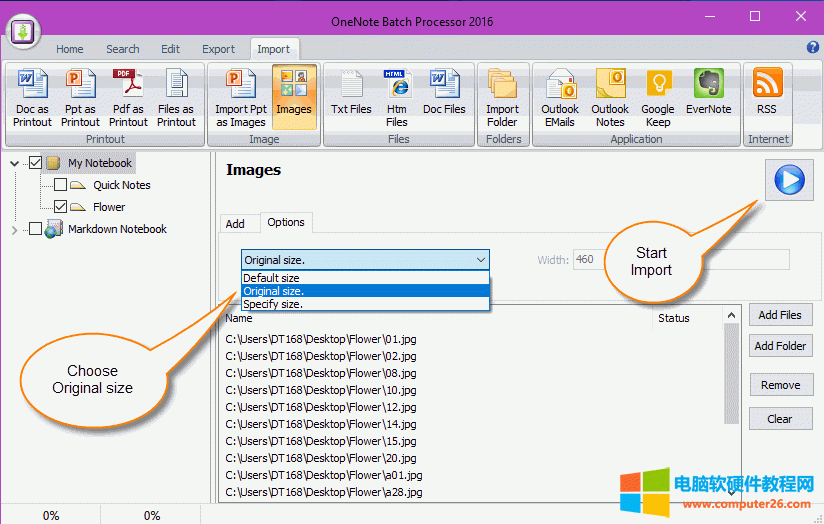Switch to the Export ribbon tab
824x524 pixels.
point(218,49)
